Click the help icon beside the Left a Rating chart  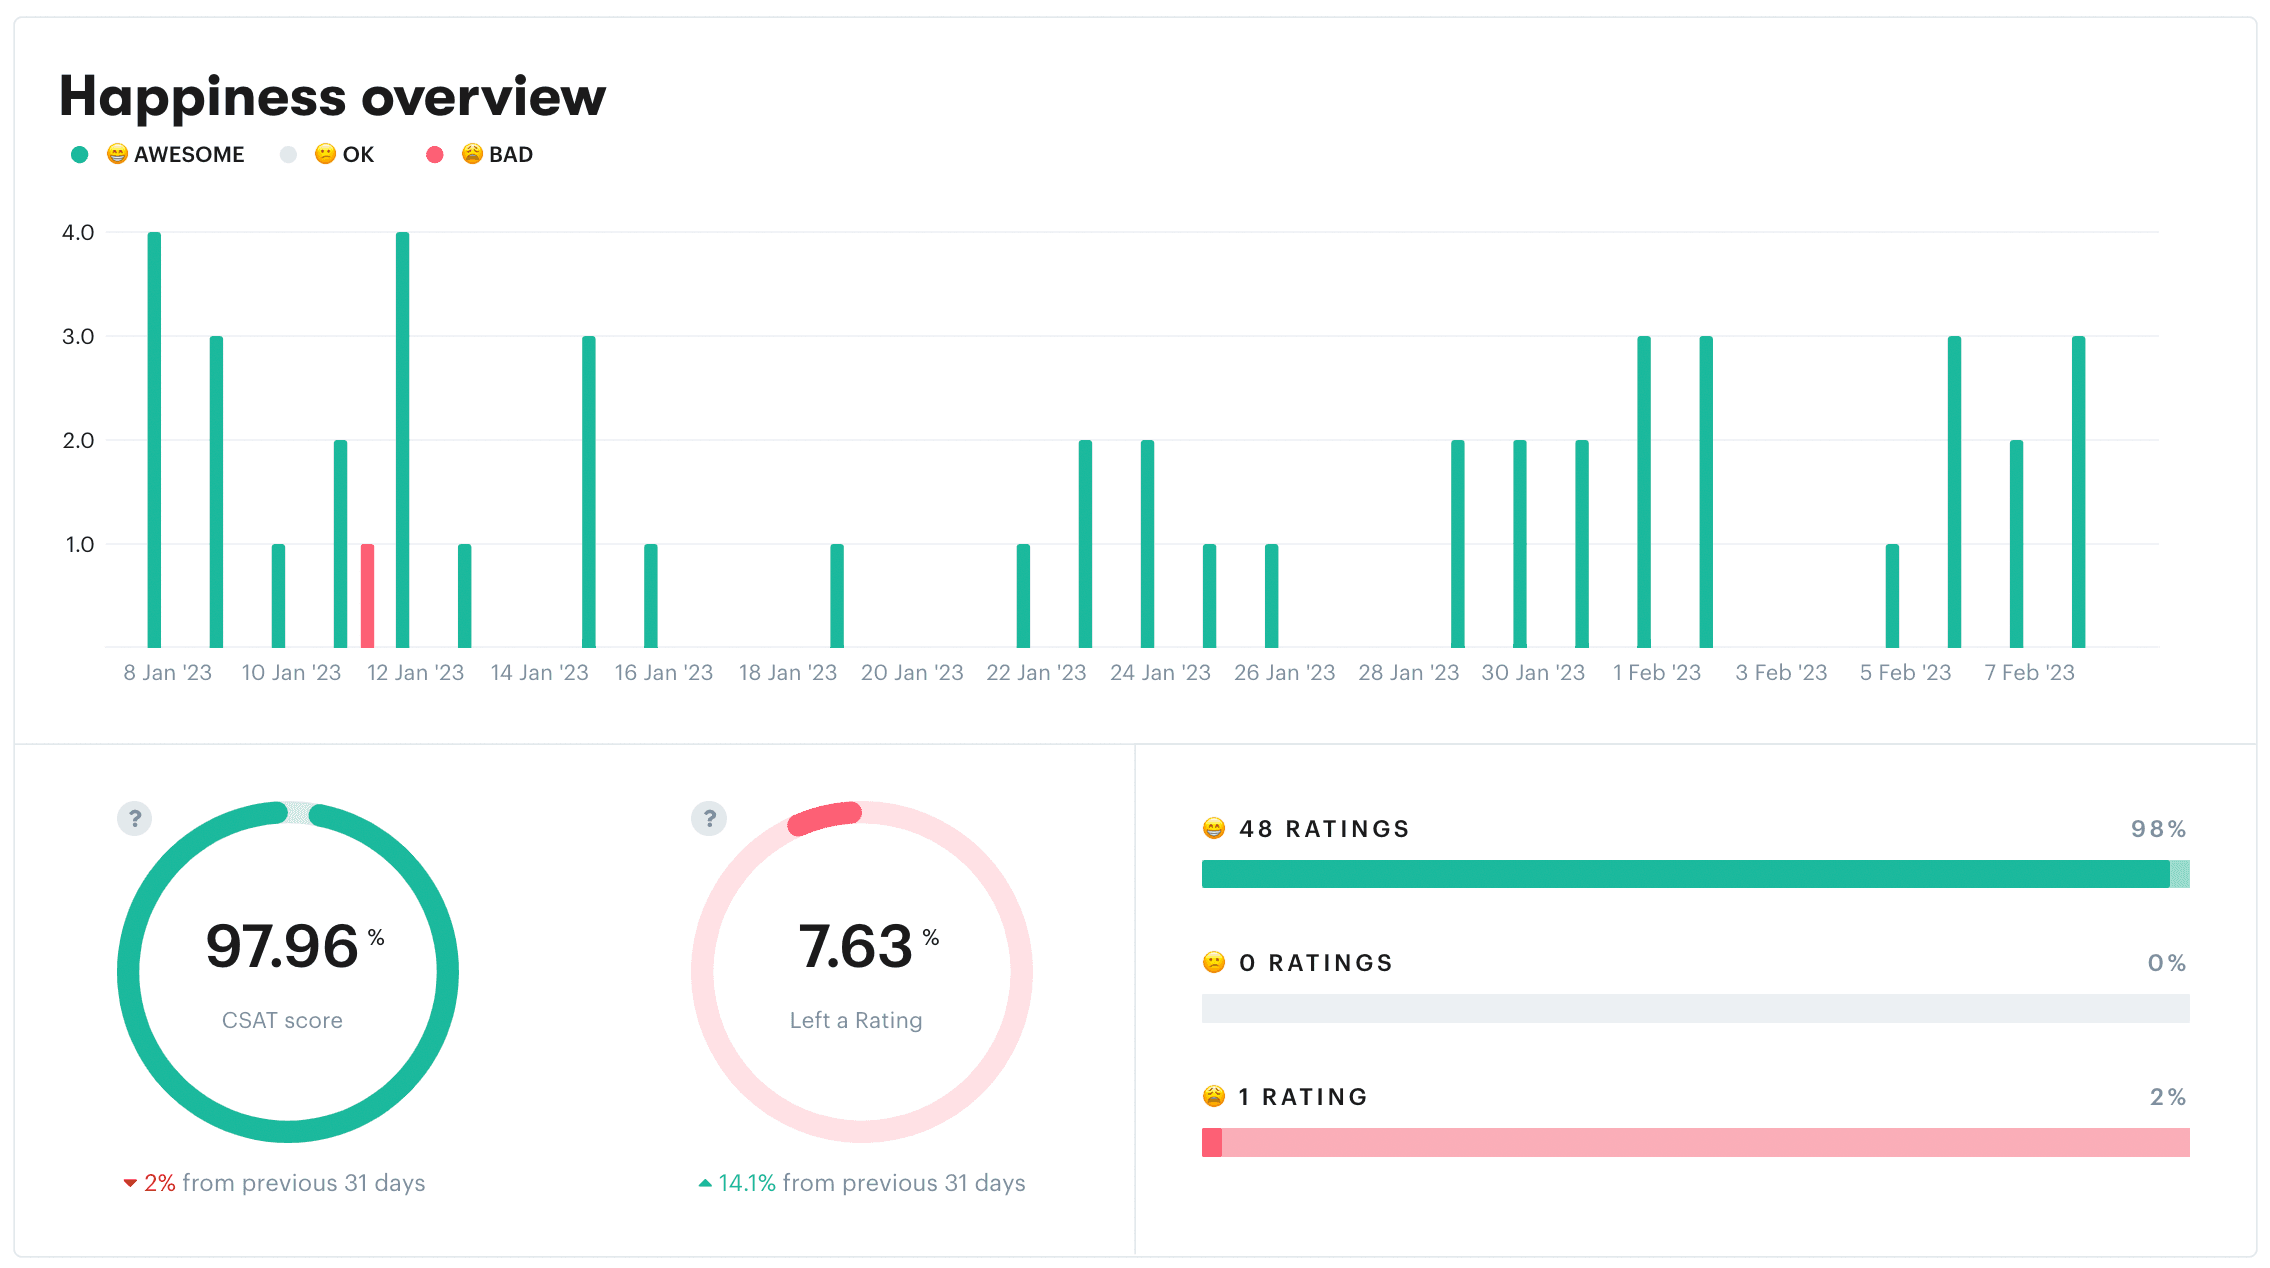(708, 818)
